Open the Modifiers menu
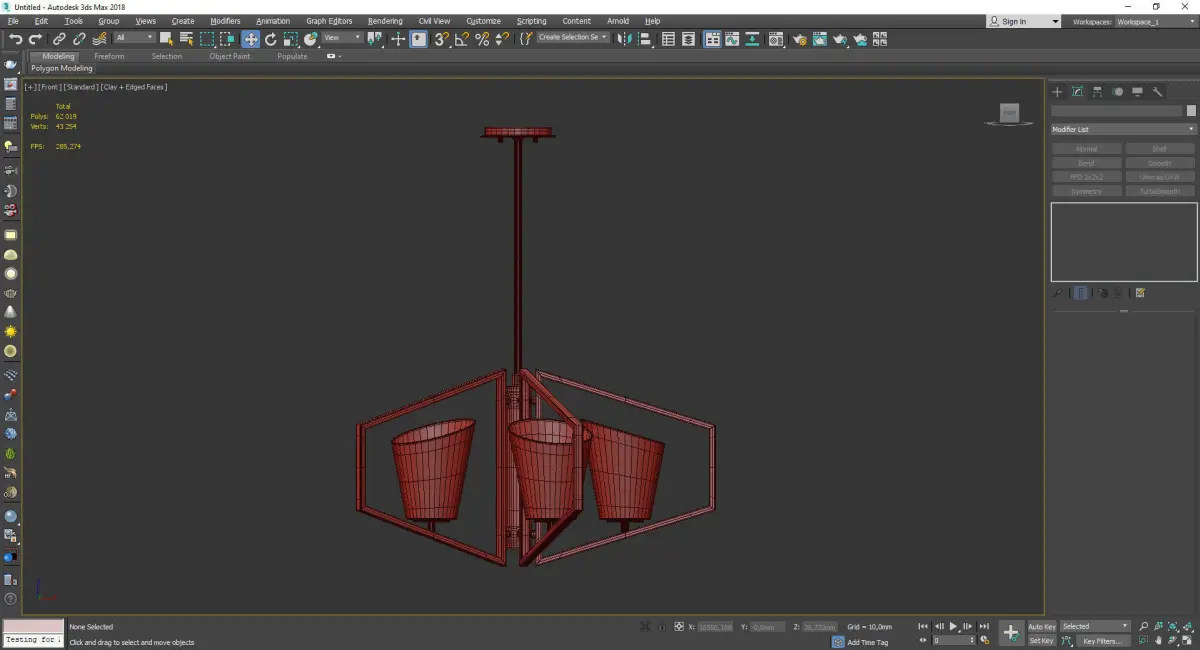This screenshot has height=650, width=1200. (x=225, y=21)
